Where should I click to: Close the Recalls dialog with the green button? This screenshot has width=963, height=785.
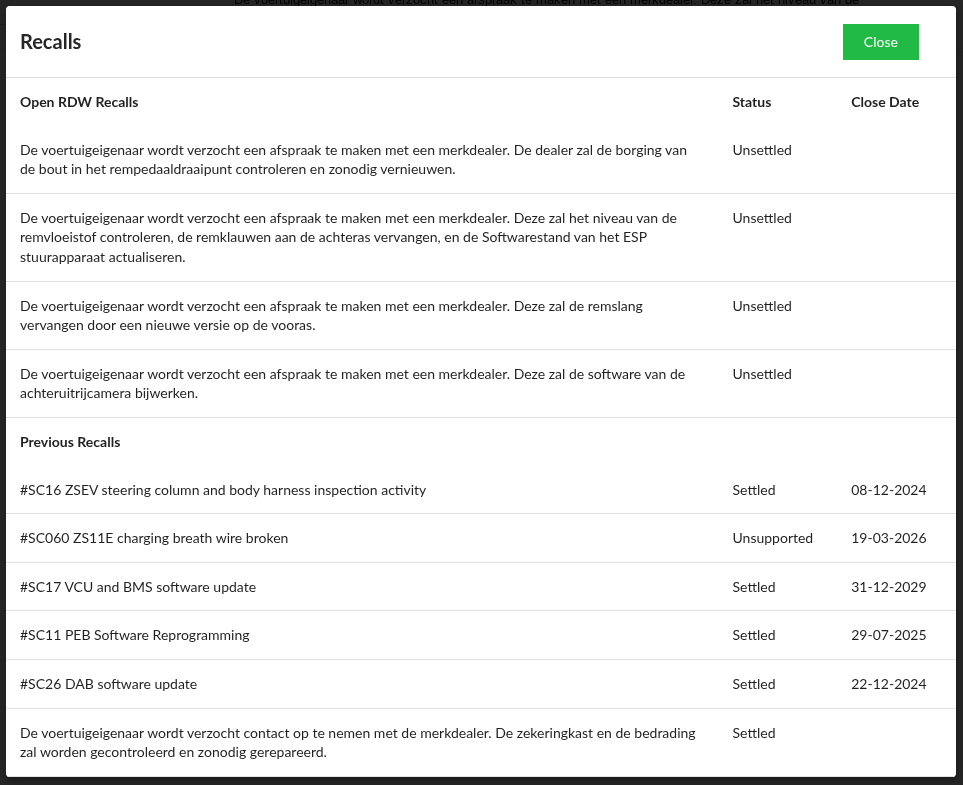tap(880, 42)
